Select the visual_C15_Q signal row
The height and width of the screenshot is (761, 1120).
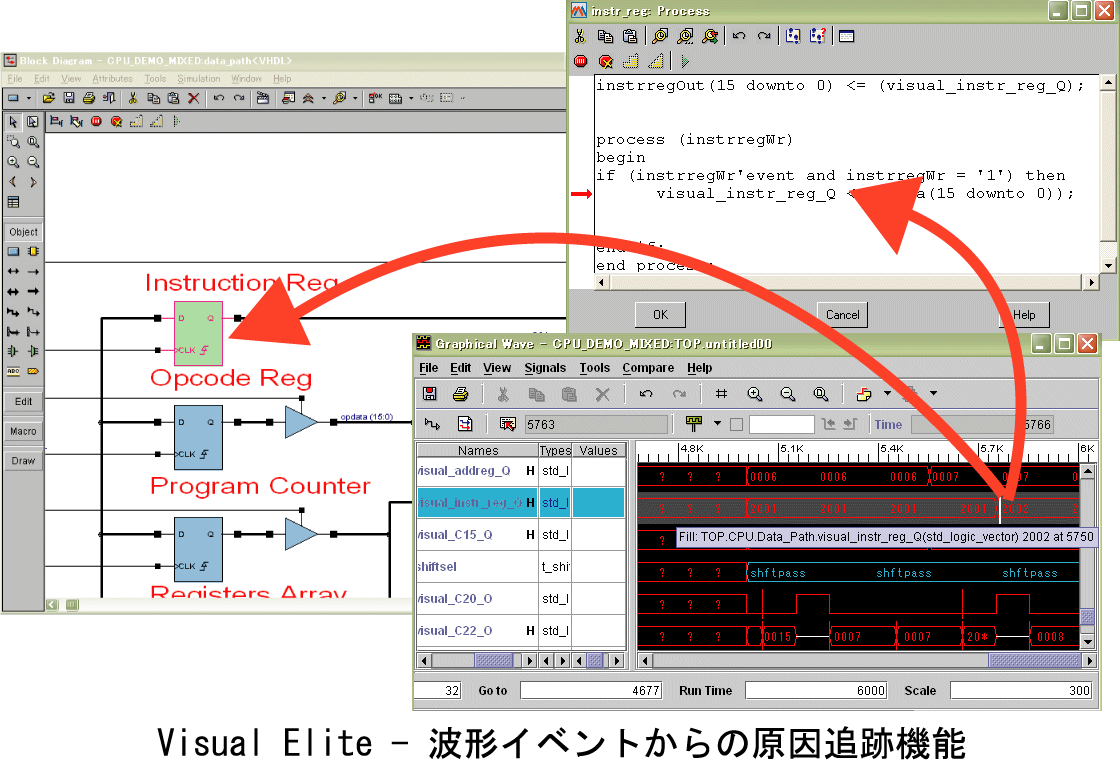coord(521,534)
